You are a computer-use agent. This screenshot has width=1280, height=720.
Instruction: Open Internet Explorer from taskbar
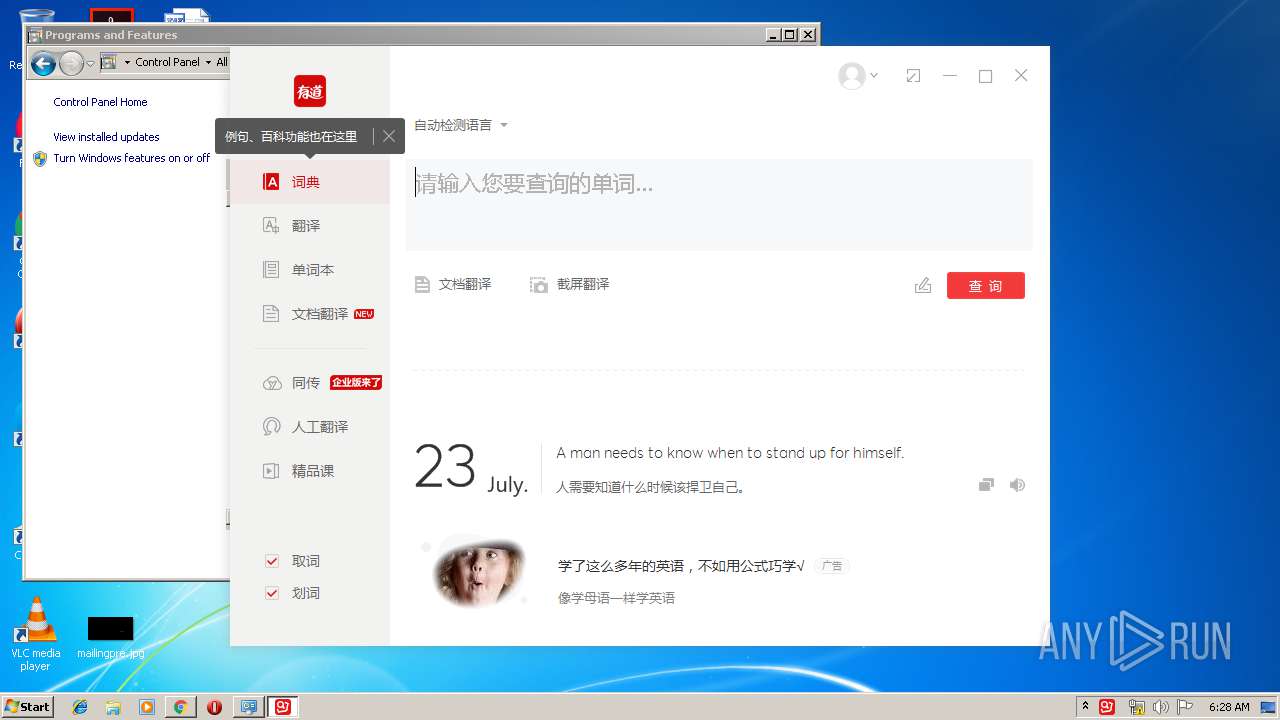coord(80,707)
